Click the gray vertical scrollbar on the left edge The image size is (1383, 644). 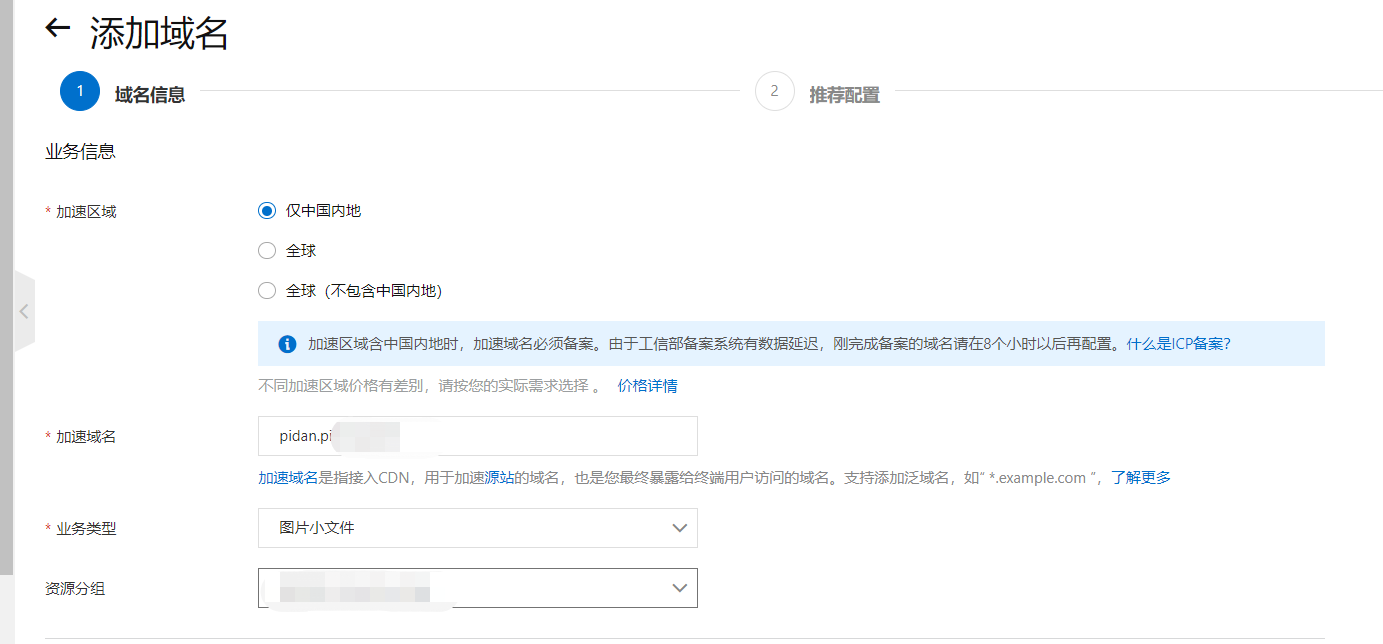pos(6,300)
